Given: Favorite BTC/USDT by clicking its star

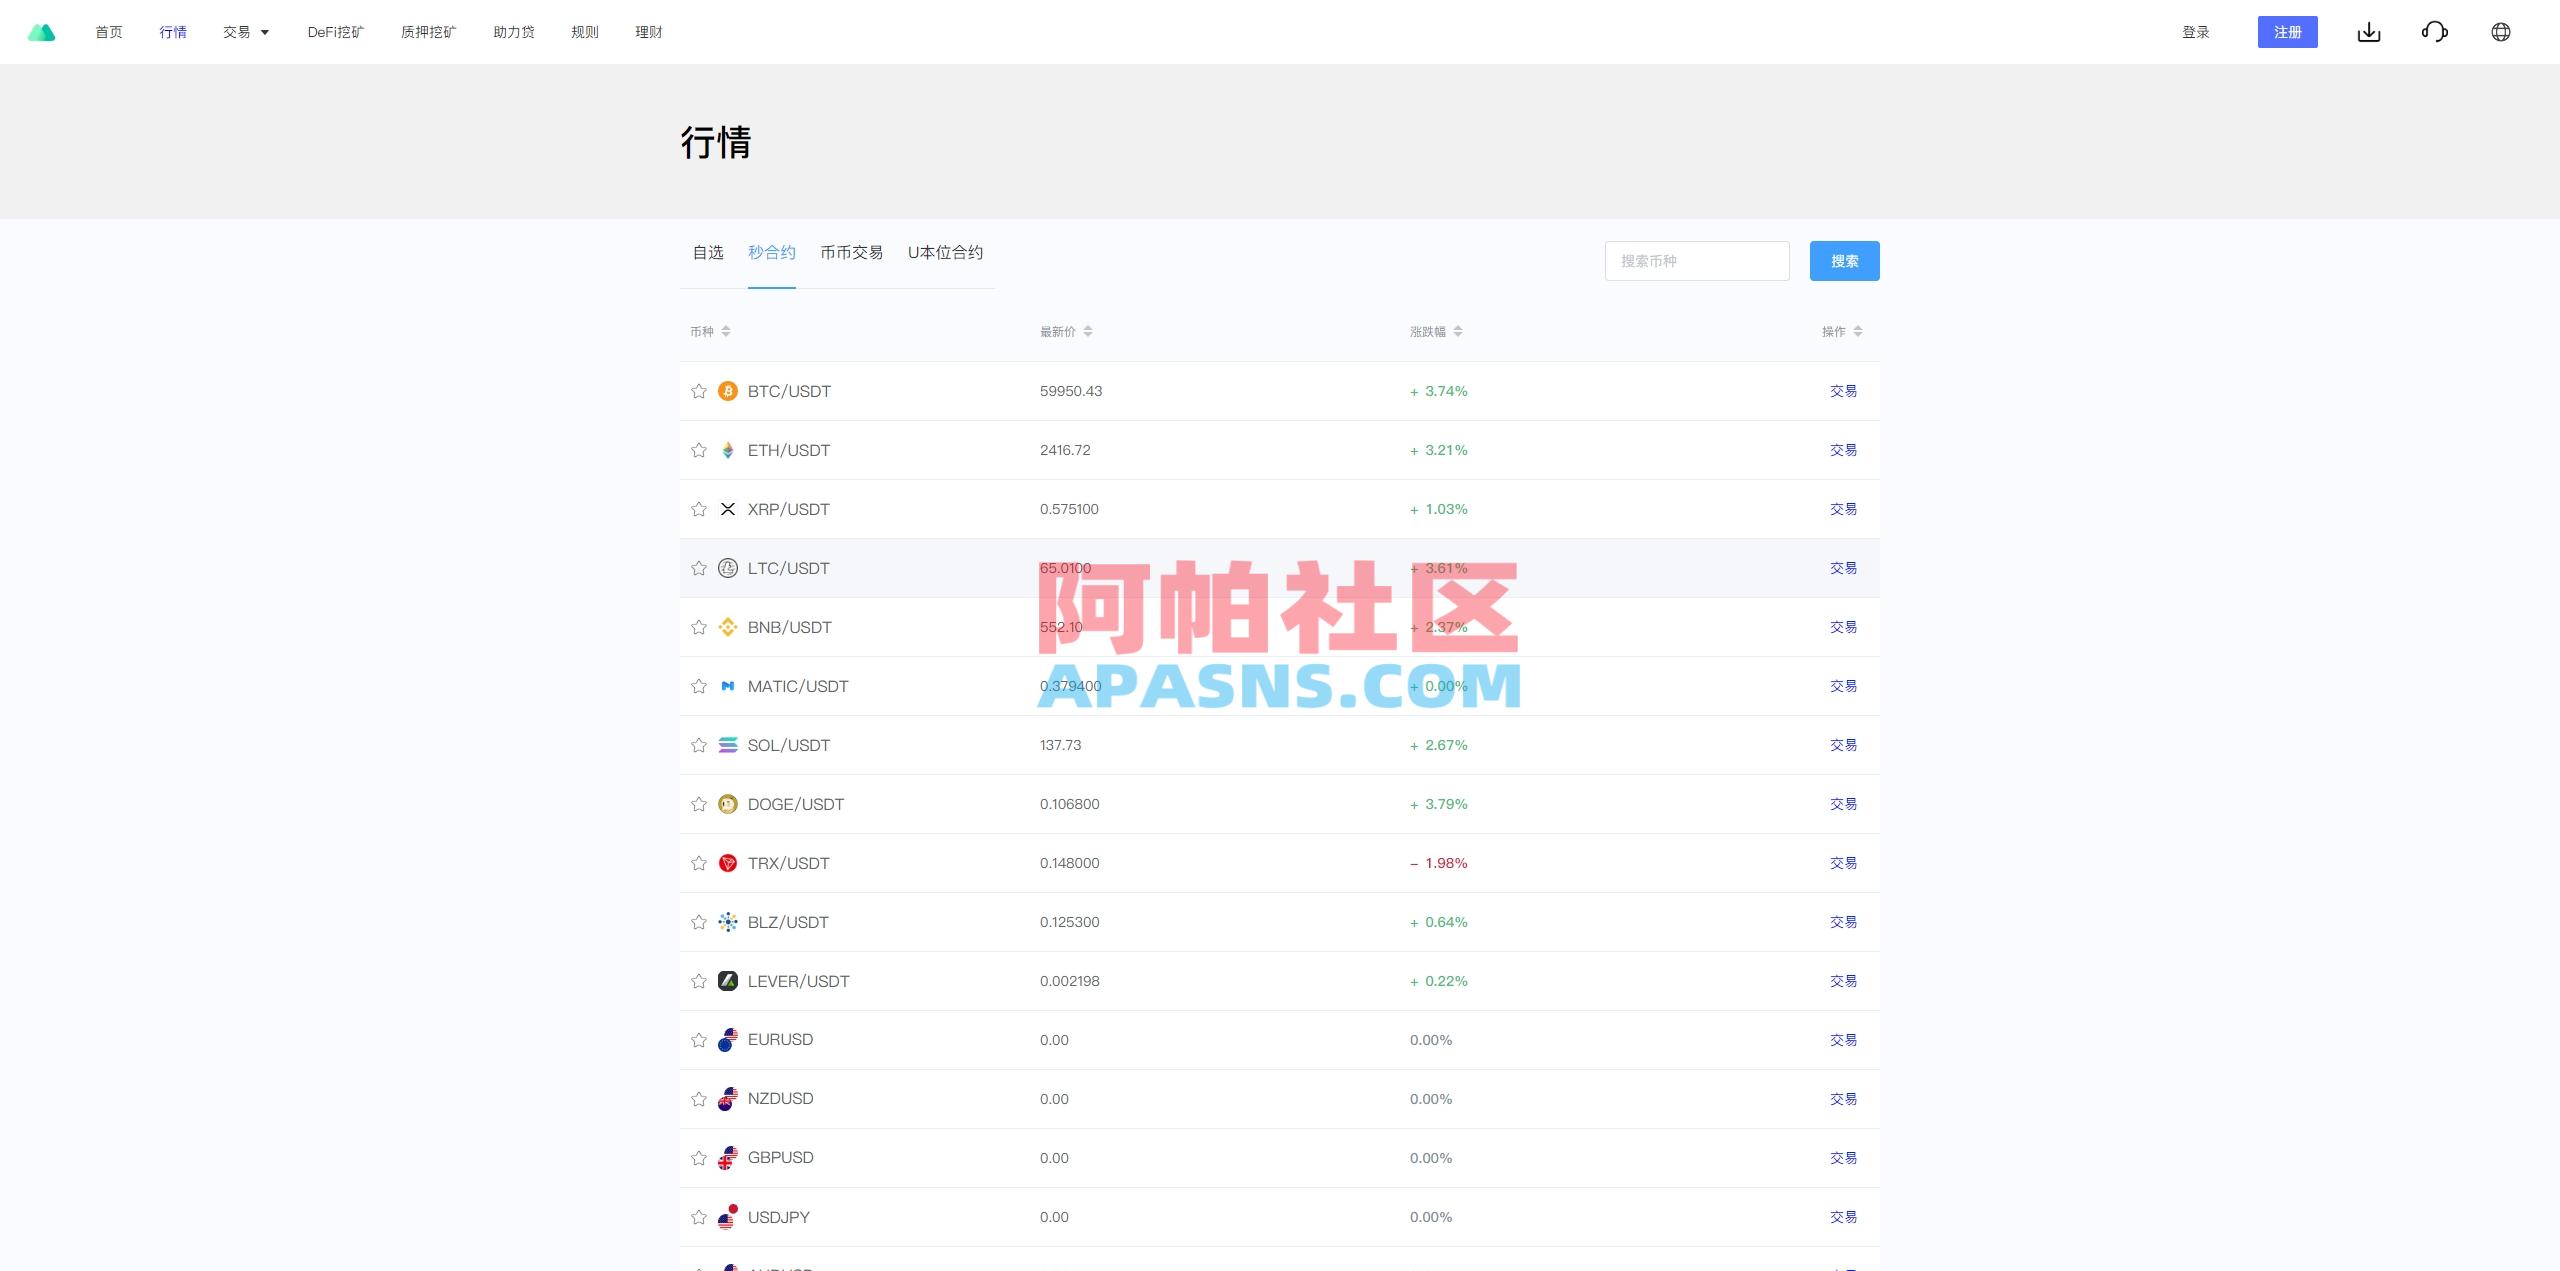Looking at the screenshot, I should (x=697, y=390).
